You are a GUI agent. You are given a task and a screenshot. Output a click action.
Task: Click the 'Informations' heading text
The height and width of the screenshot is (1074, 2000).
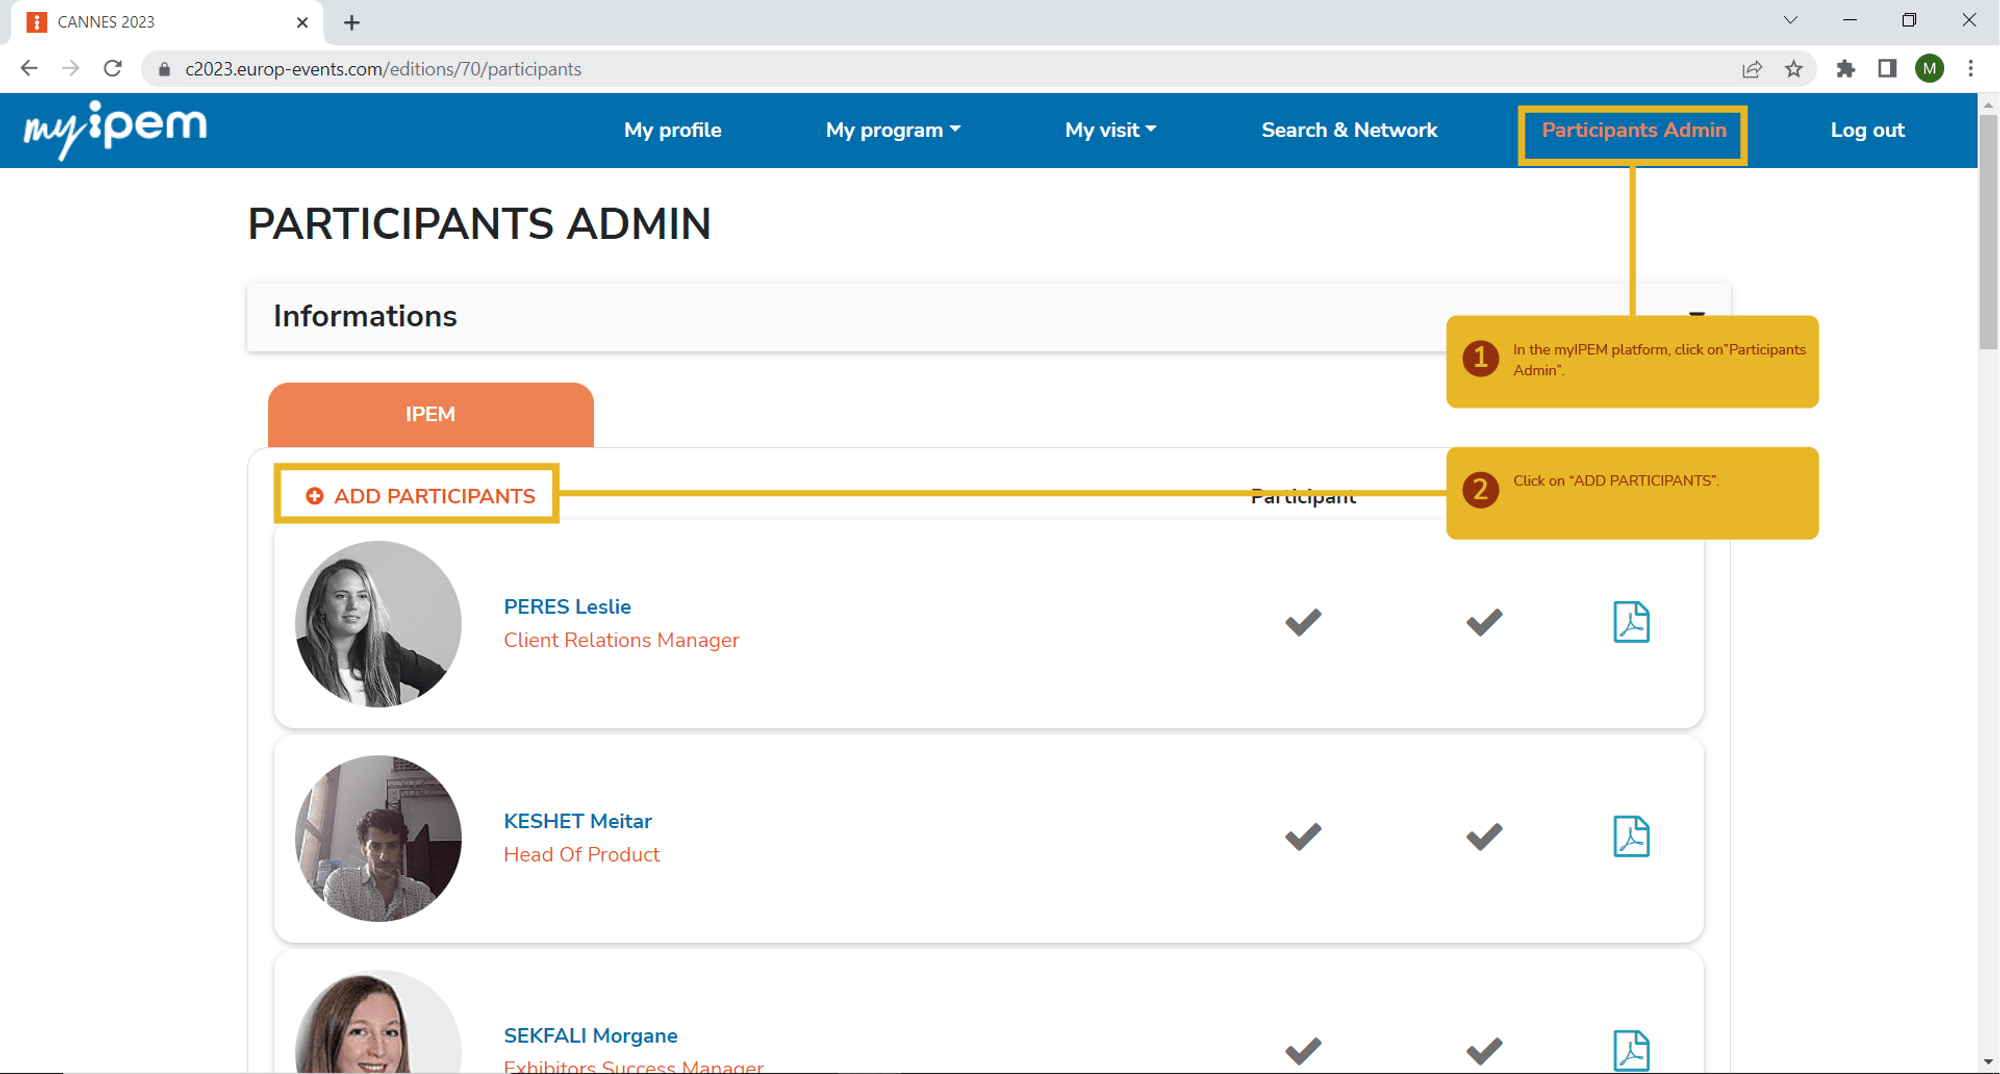pyautogui.click(x=365, y=316)
